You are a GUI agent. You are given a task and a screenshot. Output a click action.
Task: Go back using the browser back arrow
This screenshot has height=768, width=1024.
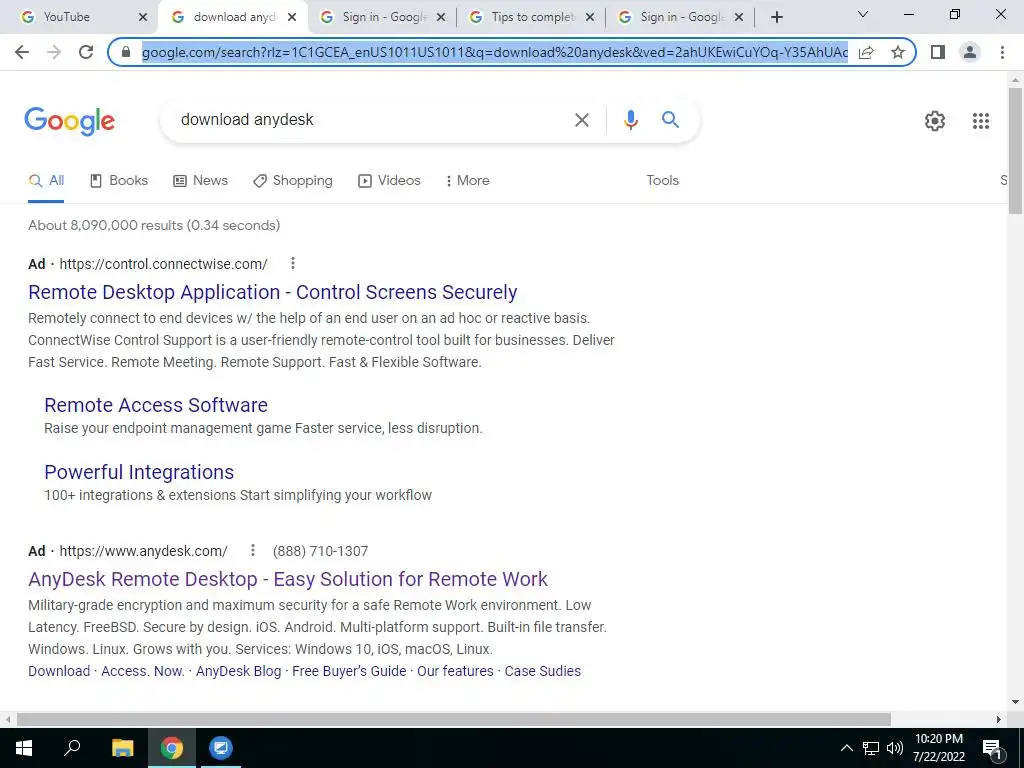[x=22, y=52]
